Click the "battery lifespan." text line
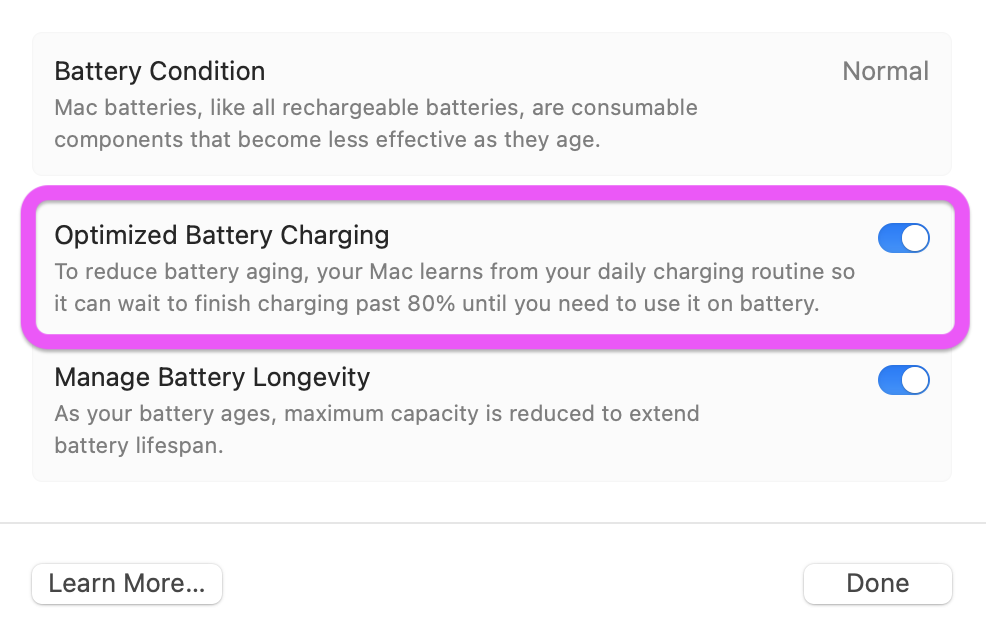This screenshot has height=636, width=986. tap(138, 446)
